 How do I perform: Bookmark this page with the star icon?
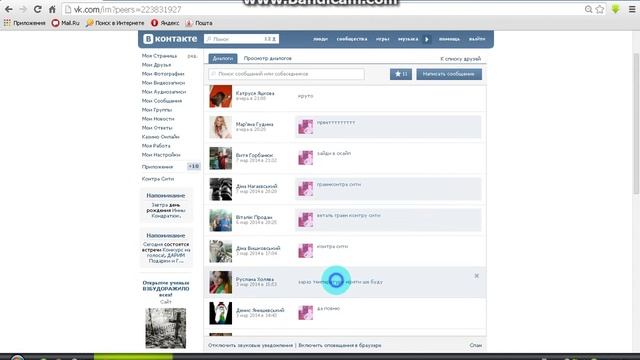600,9
